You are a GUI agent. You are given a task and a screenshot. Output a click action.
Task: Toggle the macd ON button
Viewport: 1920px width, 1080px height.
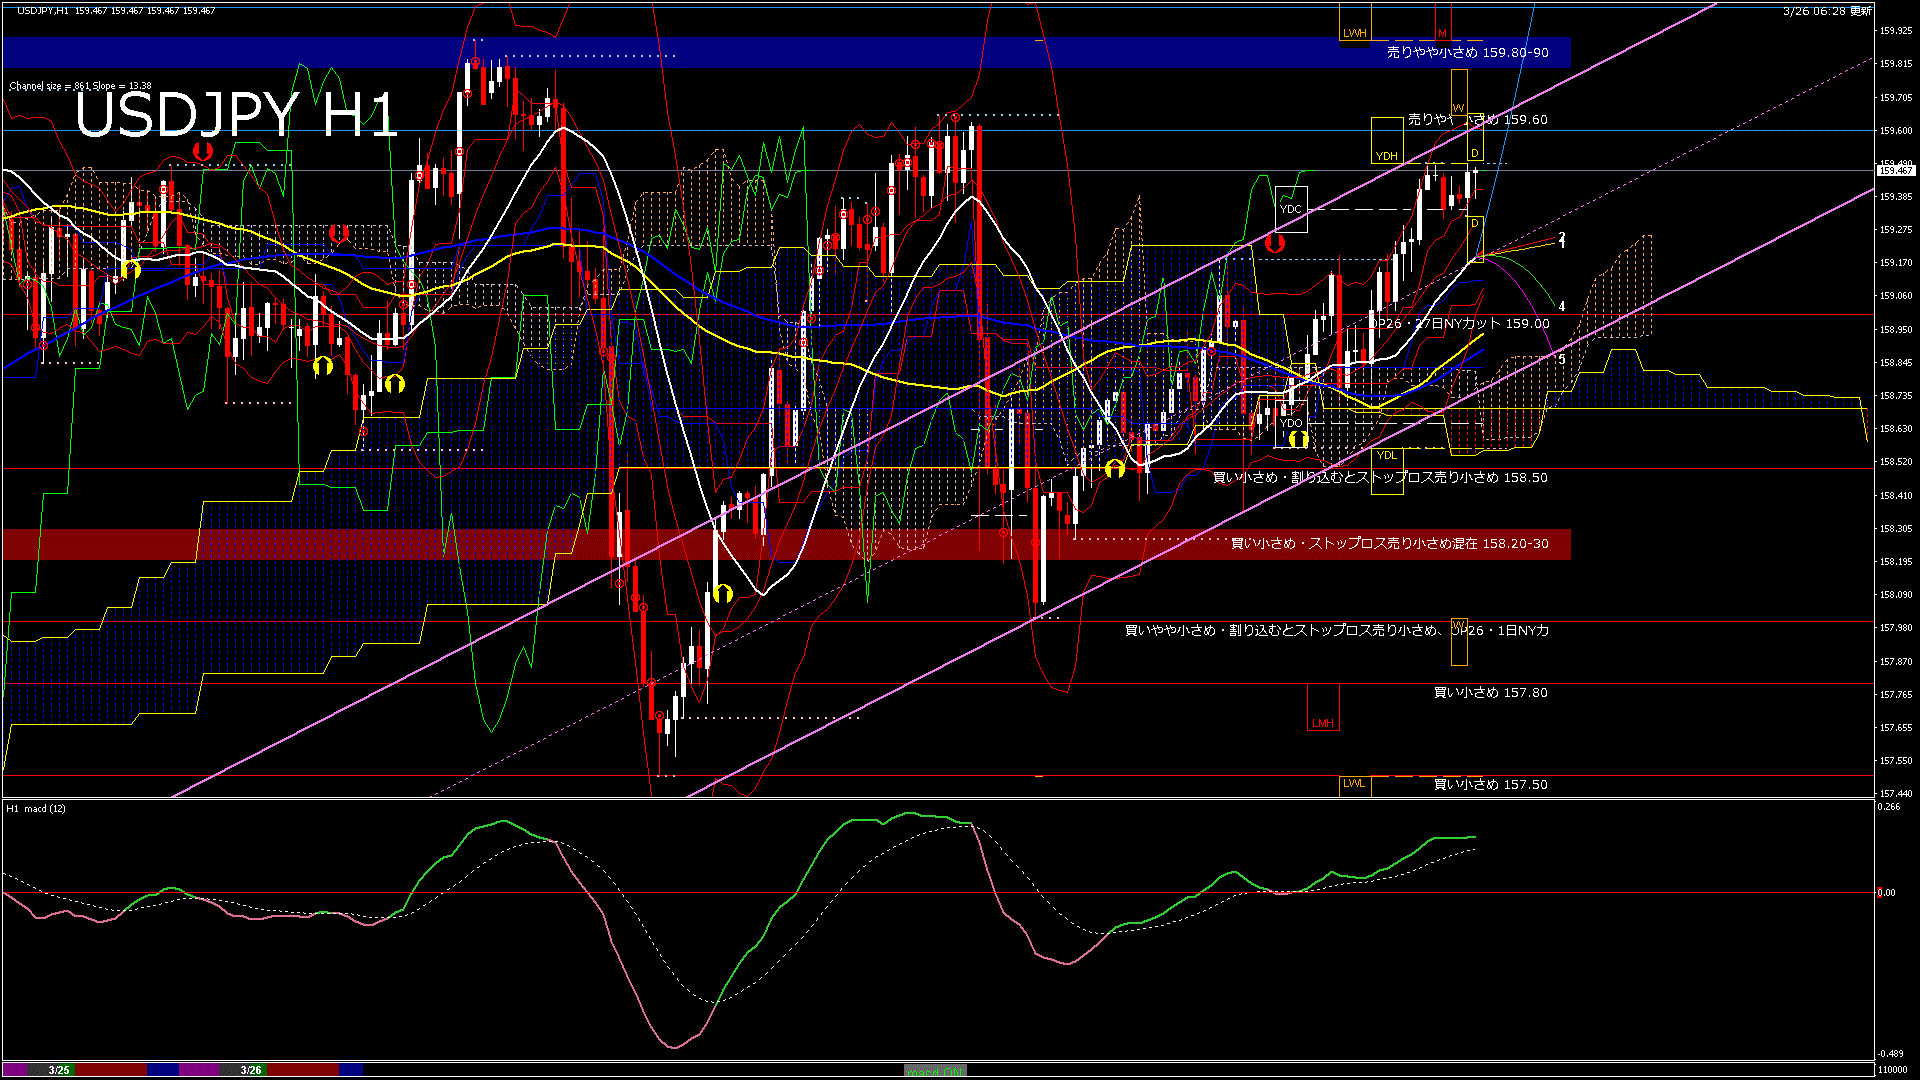935,1071
